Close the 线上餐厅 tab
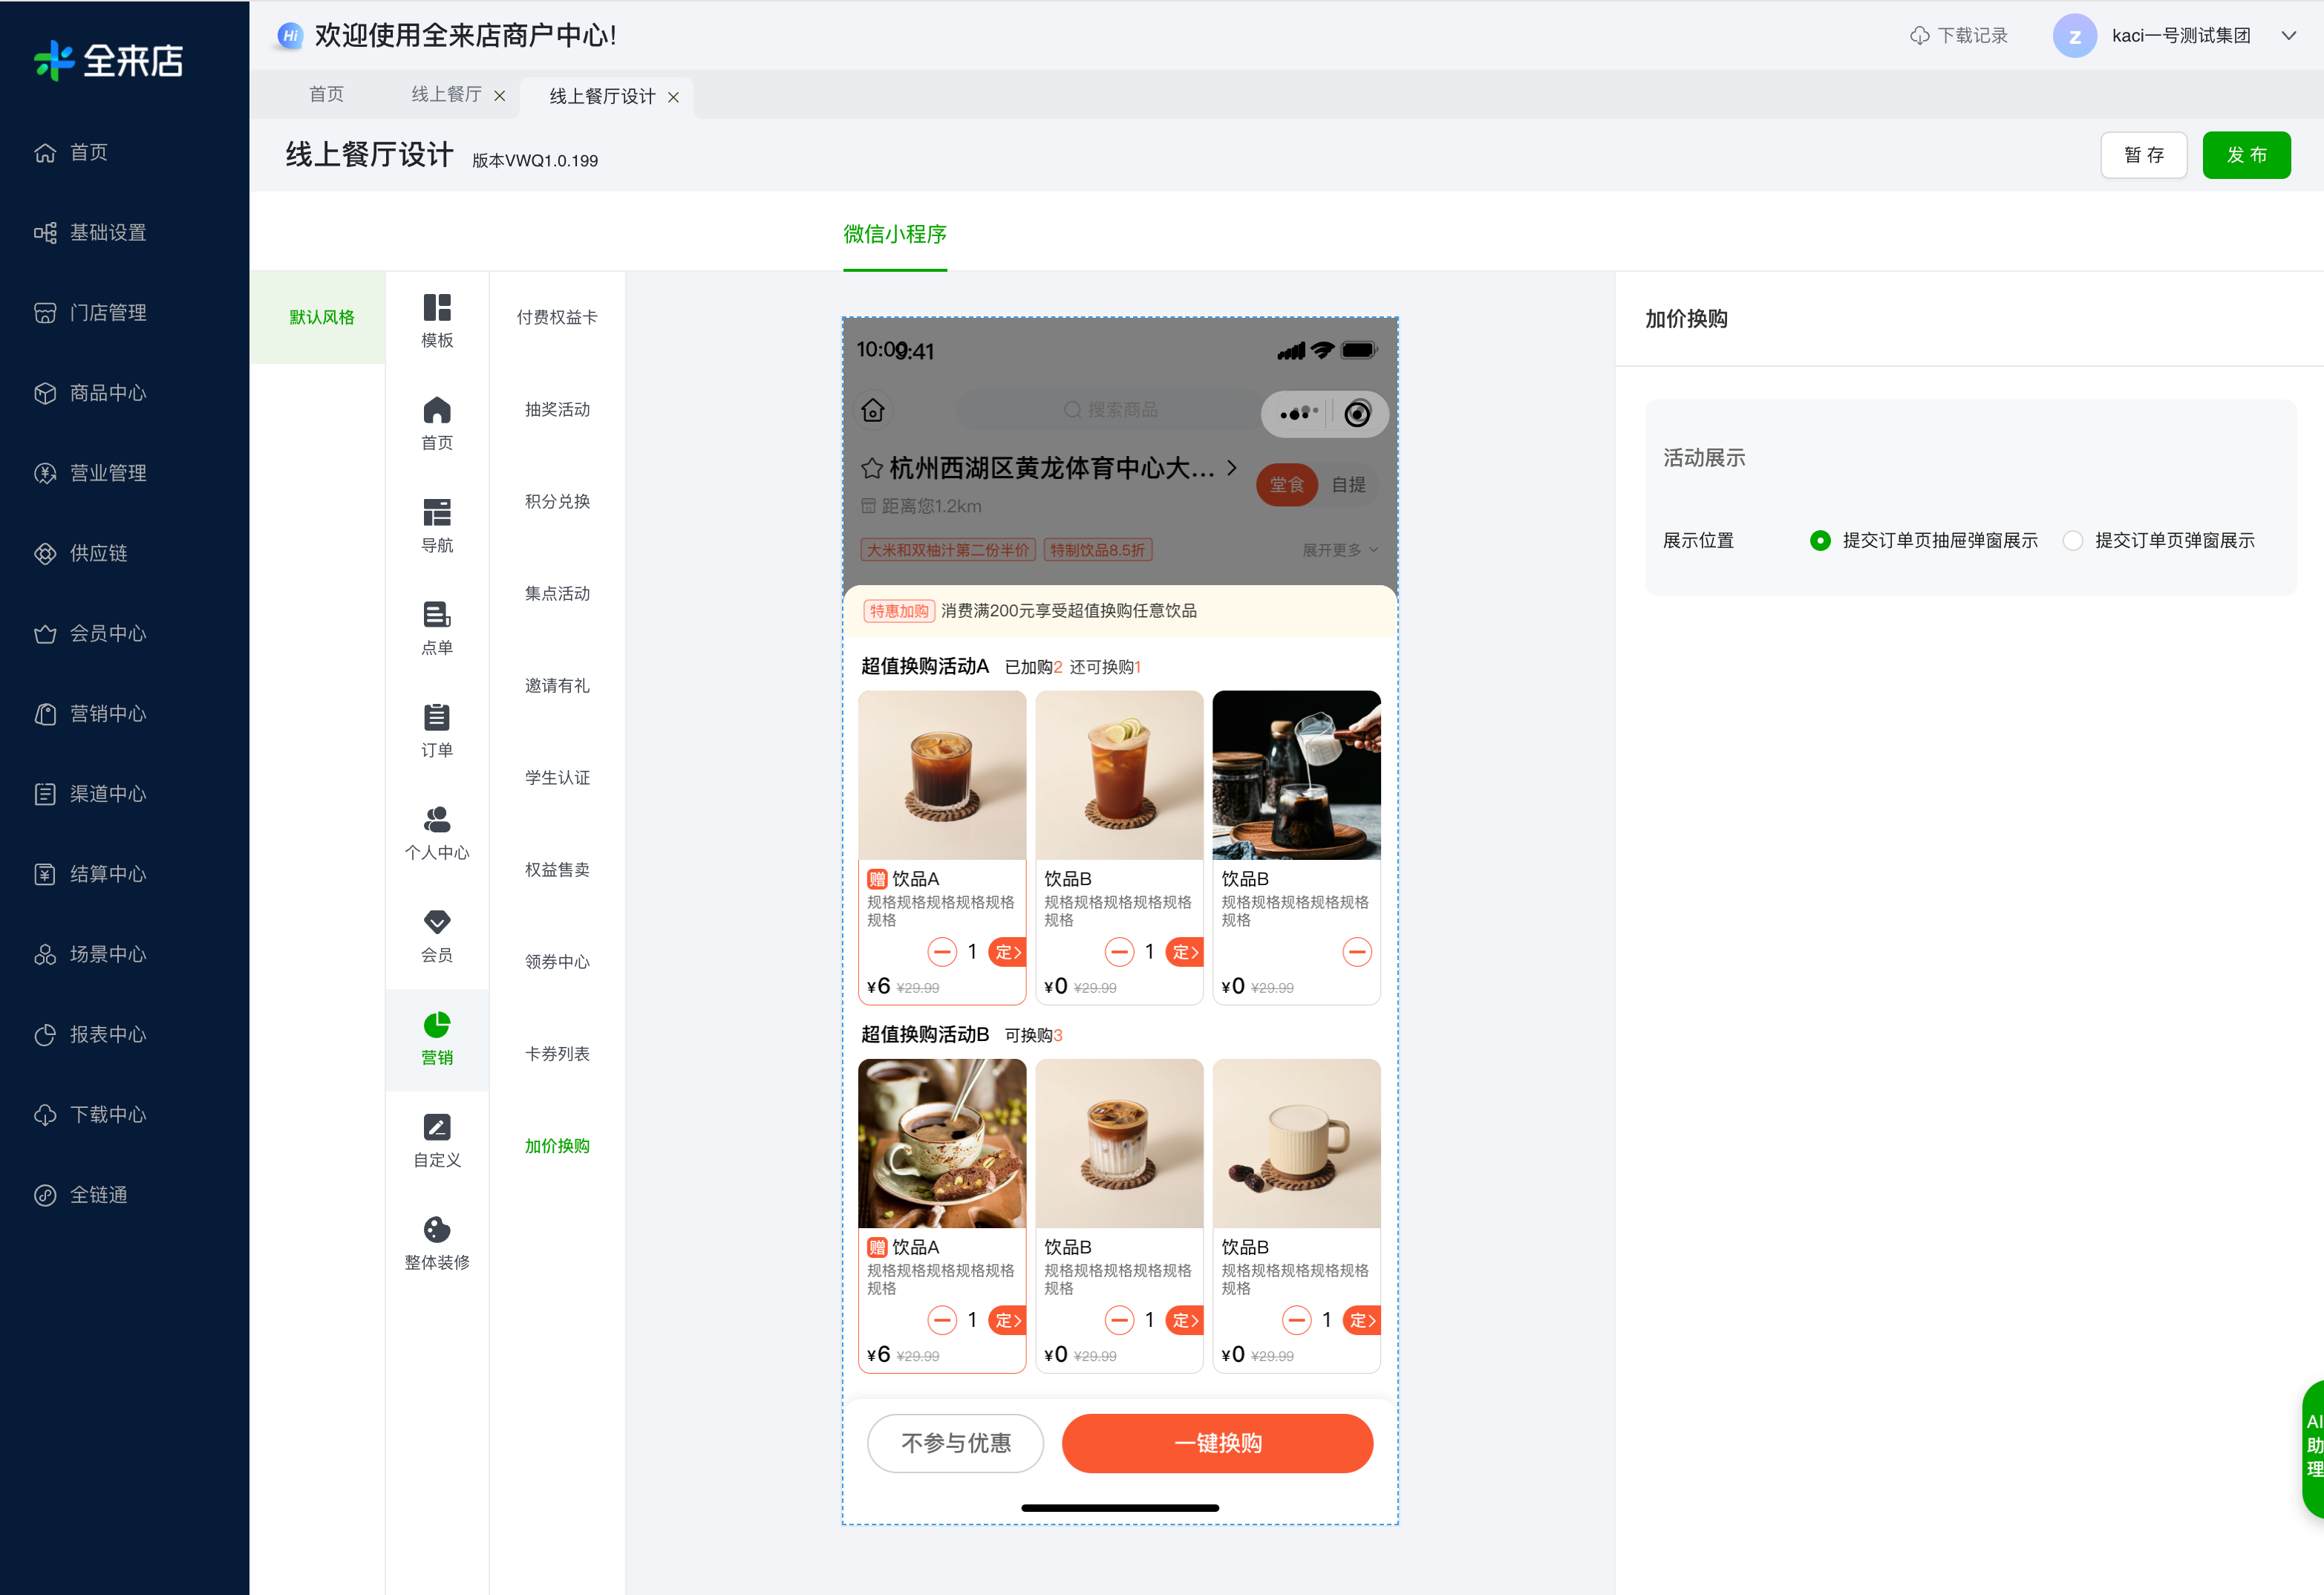Image resolution: width=2324 pixels, height=1595 pixels. (x=500, y=96)
